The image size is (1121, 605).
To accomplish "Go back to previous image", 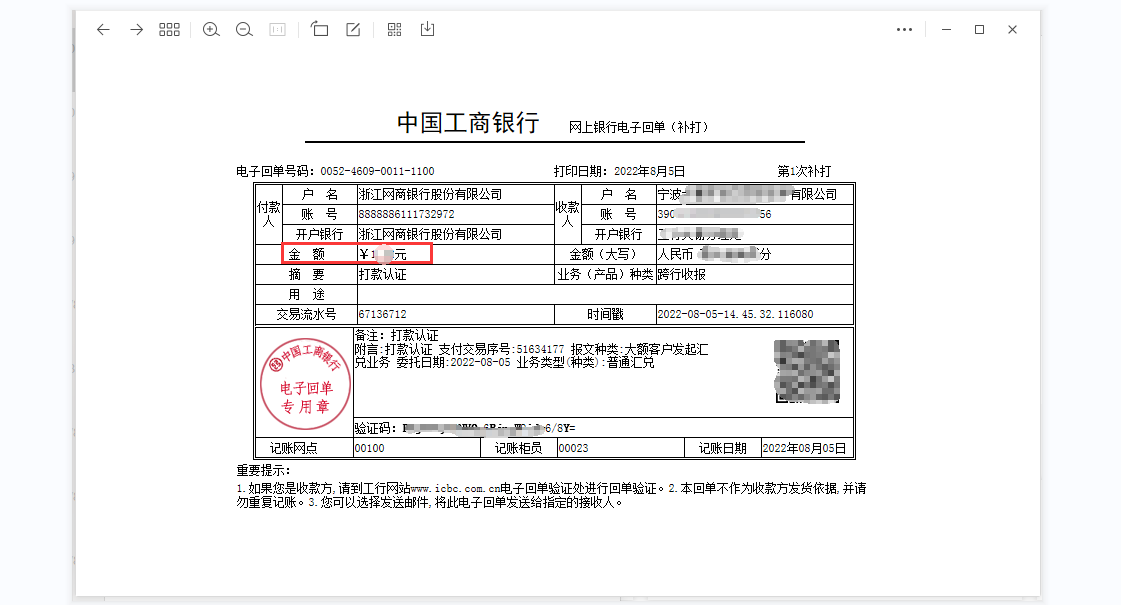I will 103,29.
